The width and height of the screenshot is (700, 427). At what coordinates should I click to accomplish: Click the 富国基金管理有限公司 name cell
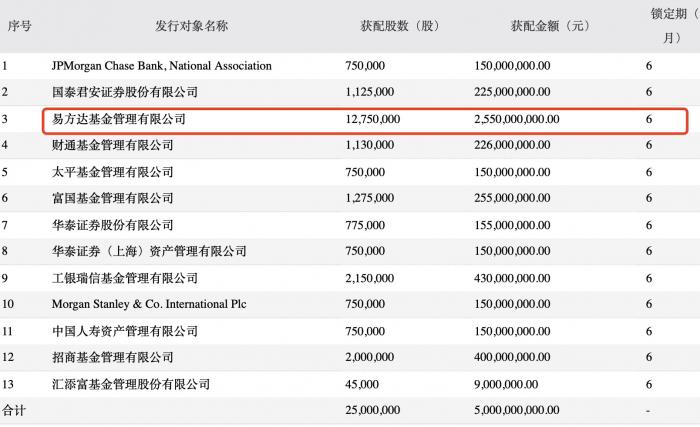pos(112,199)
